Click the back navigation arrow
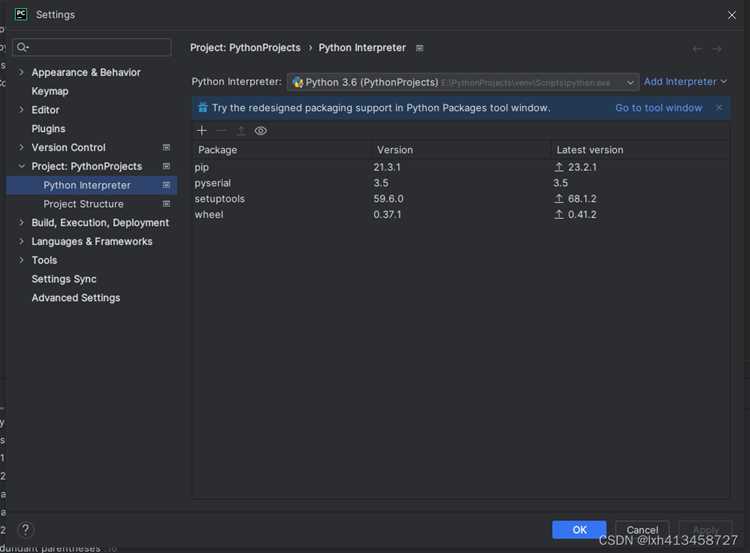Image resolution: width=750 pixels, height=553 pixels. pos(697,49)
